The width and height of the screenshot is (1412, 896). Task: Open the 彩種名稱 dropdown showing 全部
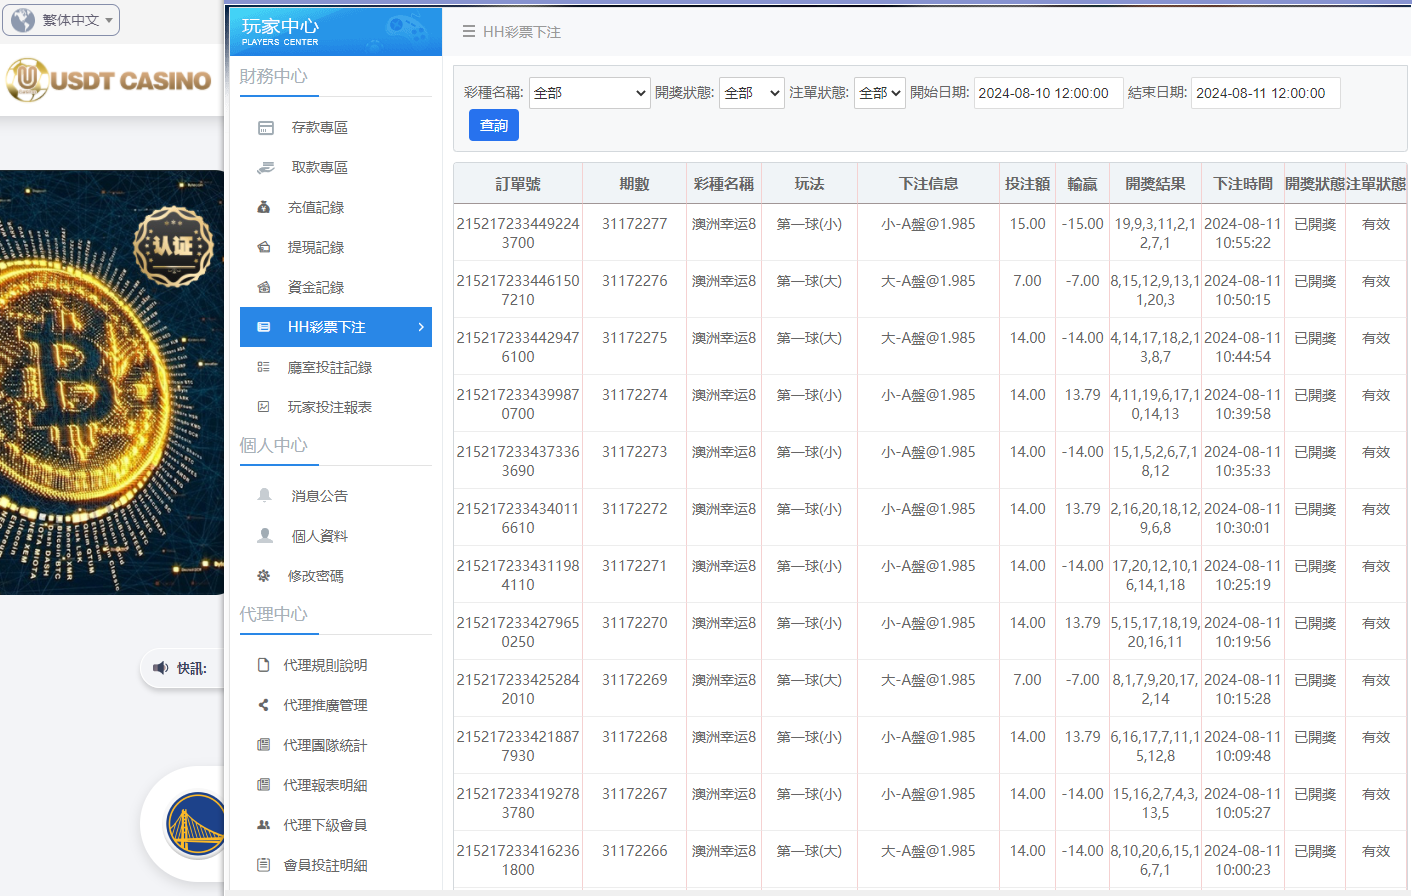(x=589, y=92)
